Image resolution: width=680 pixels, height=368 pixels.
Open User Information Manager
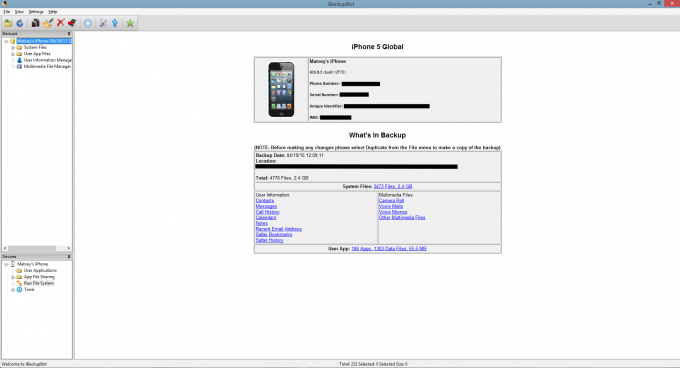click(47, 60)
